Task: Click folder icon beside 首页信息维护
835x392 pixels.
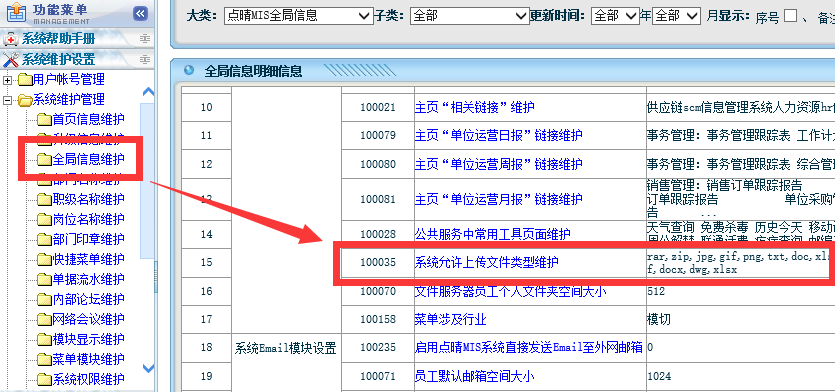Action: coord(44,119)
